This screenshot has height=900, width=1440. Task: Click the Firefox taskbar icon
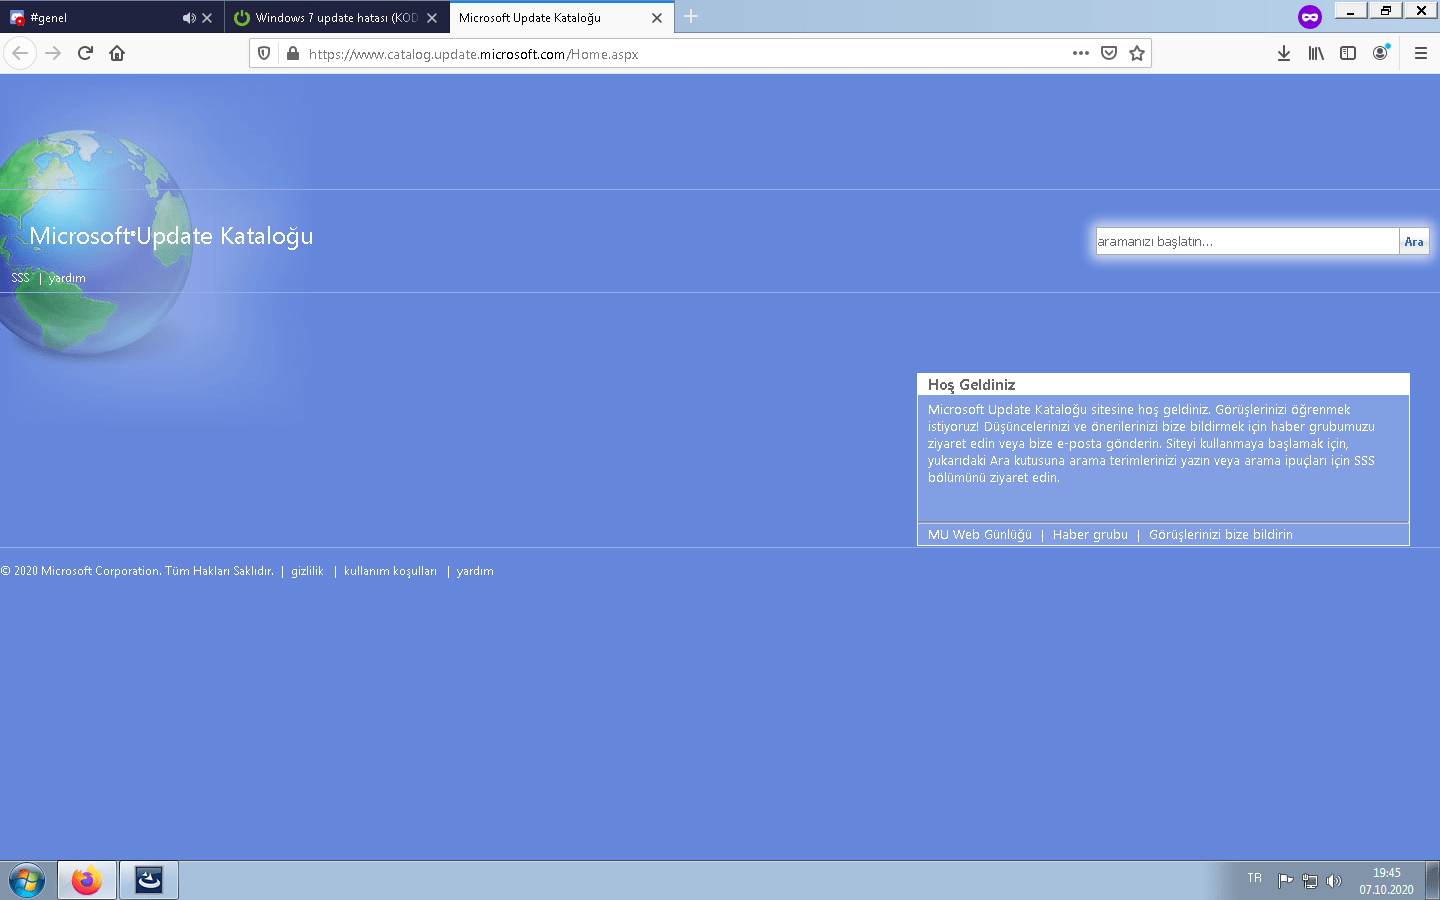click(87, 881)
